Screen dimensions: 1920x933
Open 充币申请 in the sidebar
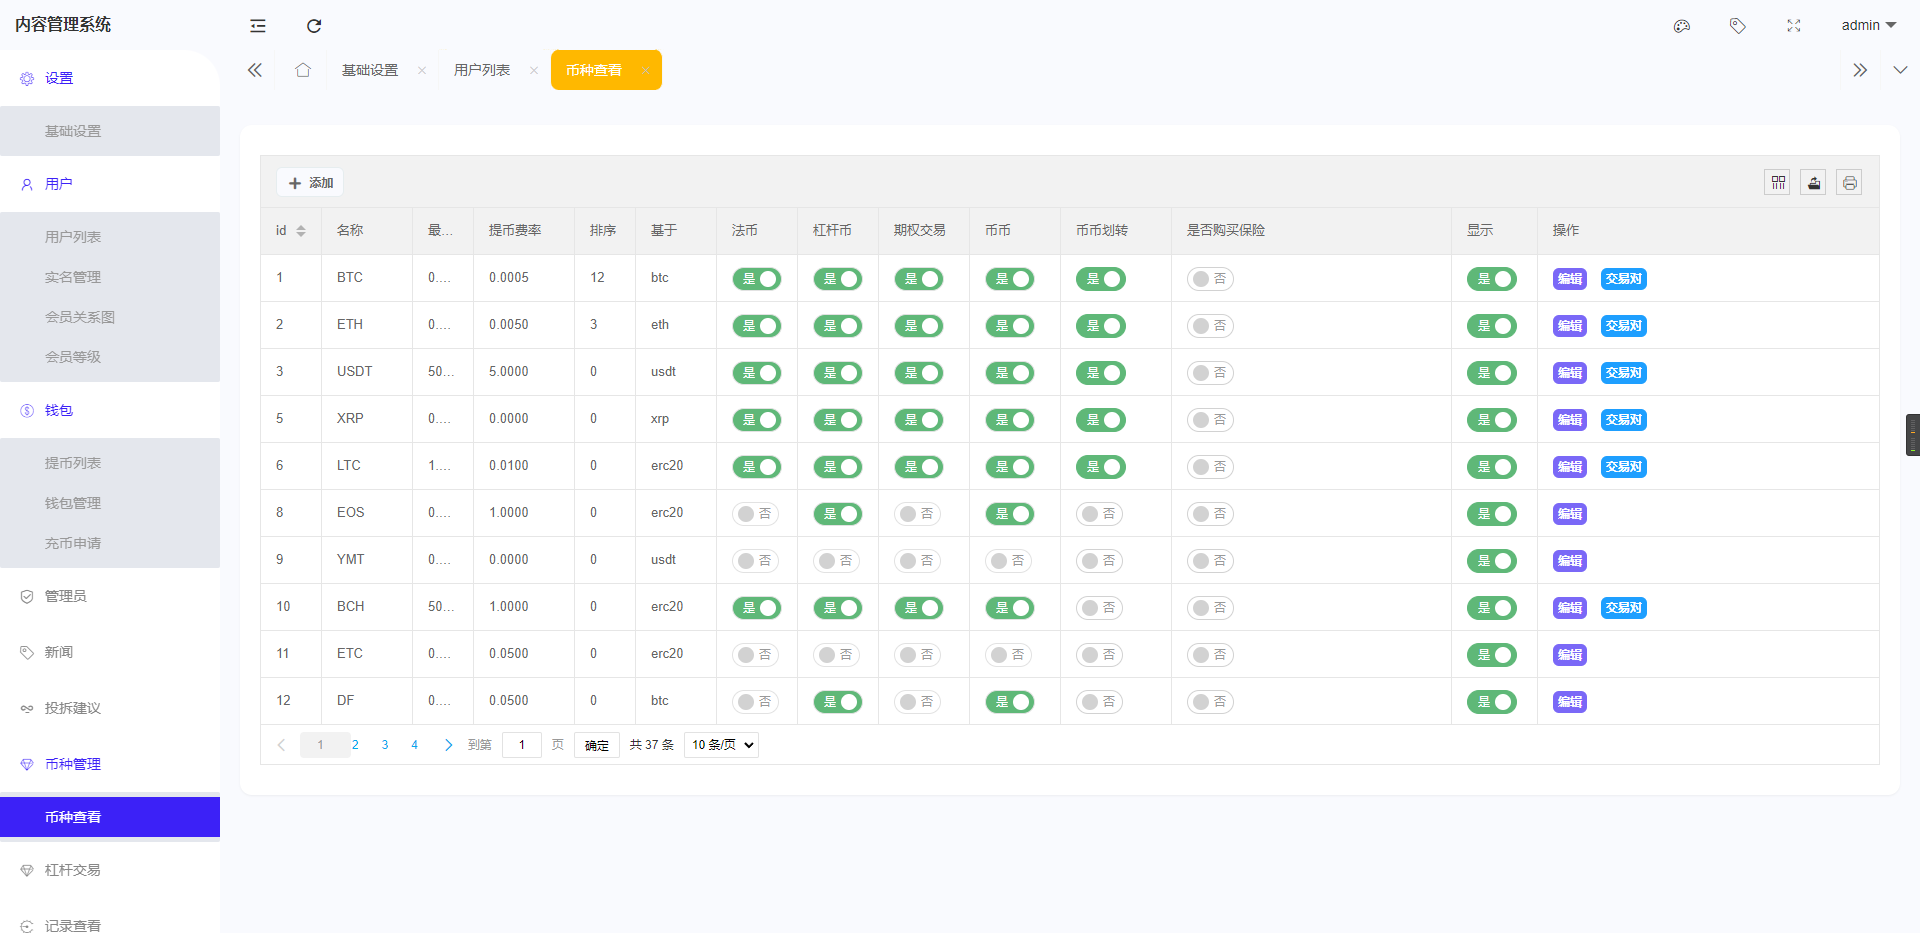coord(110,543)
